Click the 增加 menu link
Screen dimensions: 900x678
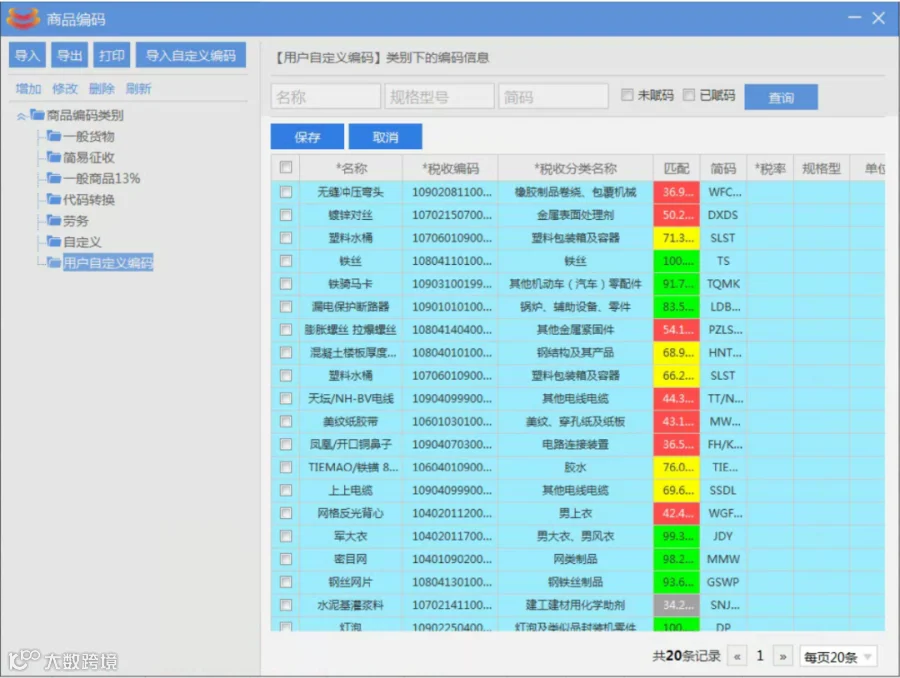click(28, 88)
